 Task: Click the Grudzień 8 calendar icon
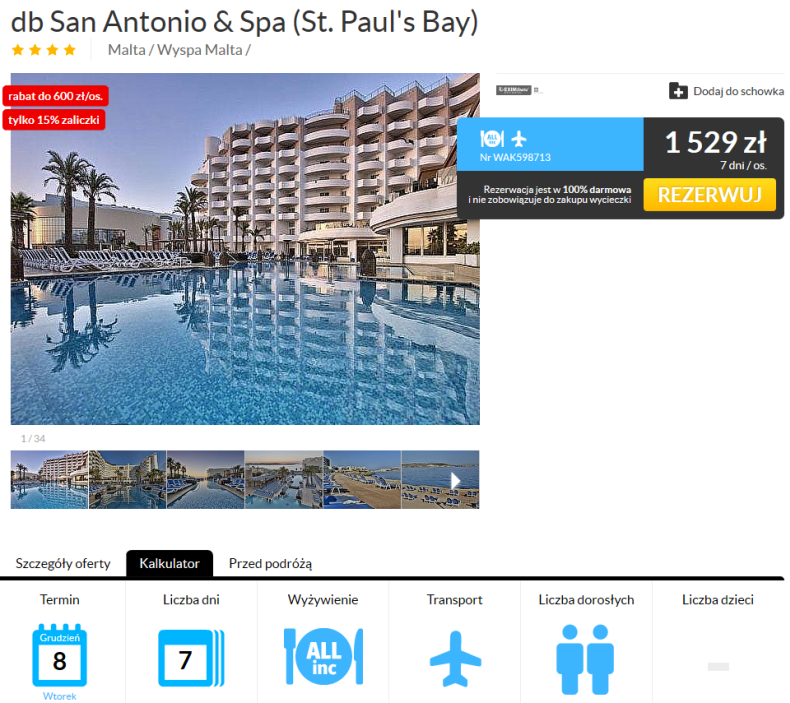tap(59, 655)
